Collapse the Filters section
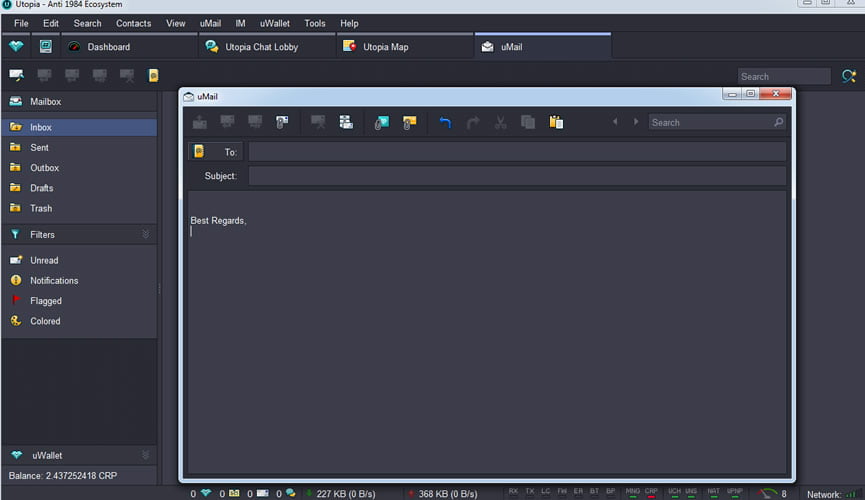865x500 pixels. (x=146, y=234)
